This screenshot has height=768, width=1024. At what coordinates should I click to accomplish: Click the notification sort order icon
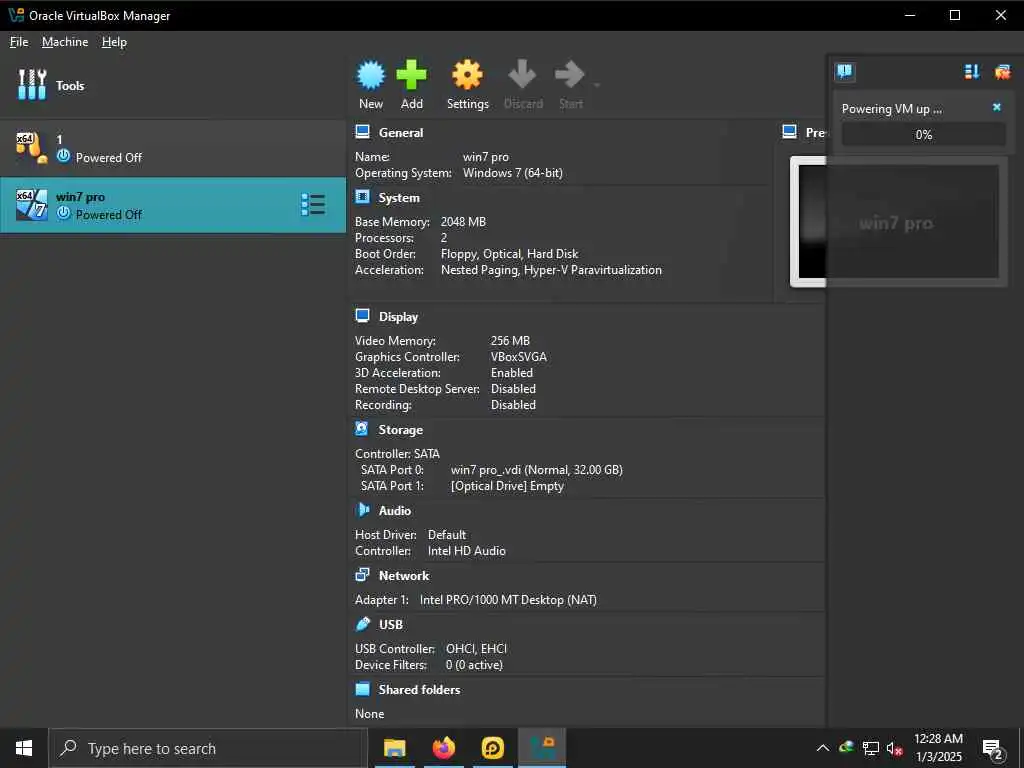coord(972,72)
